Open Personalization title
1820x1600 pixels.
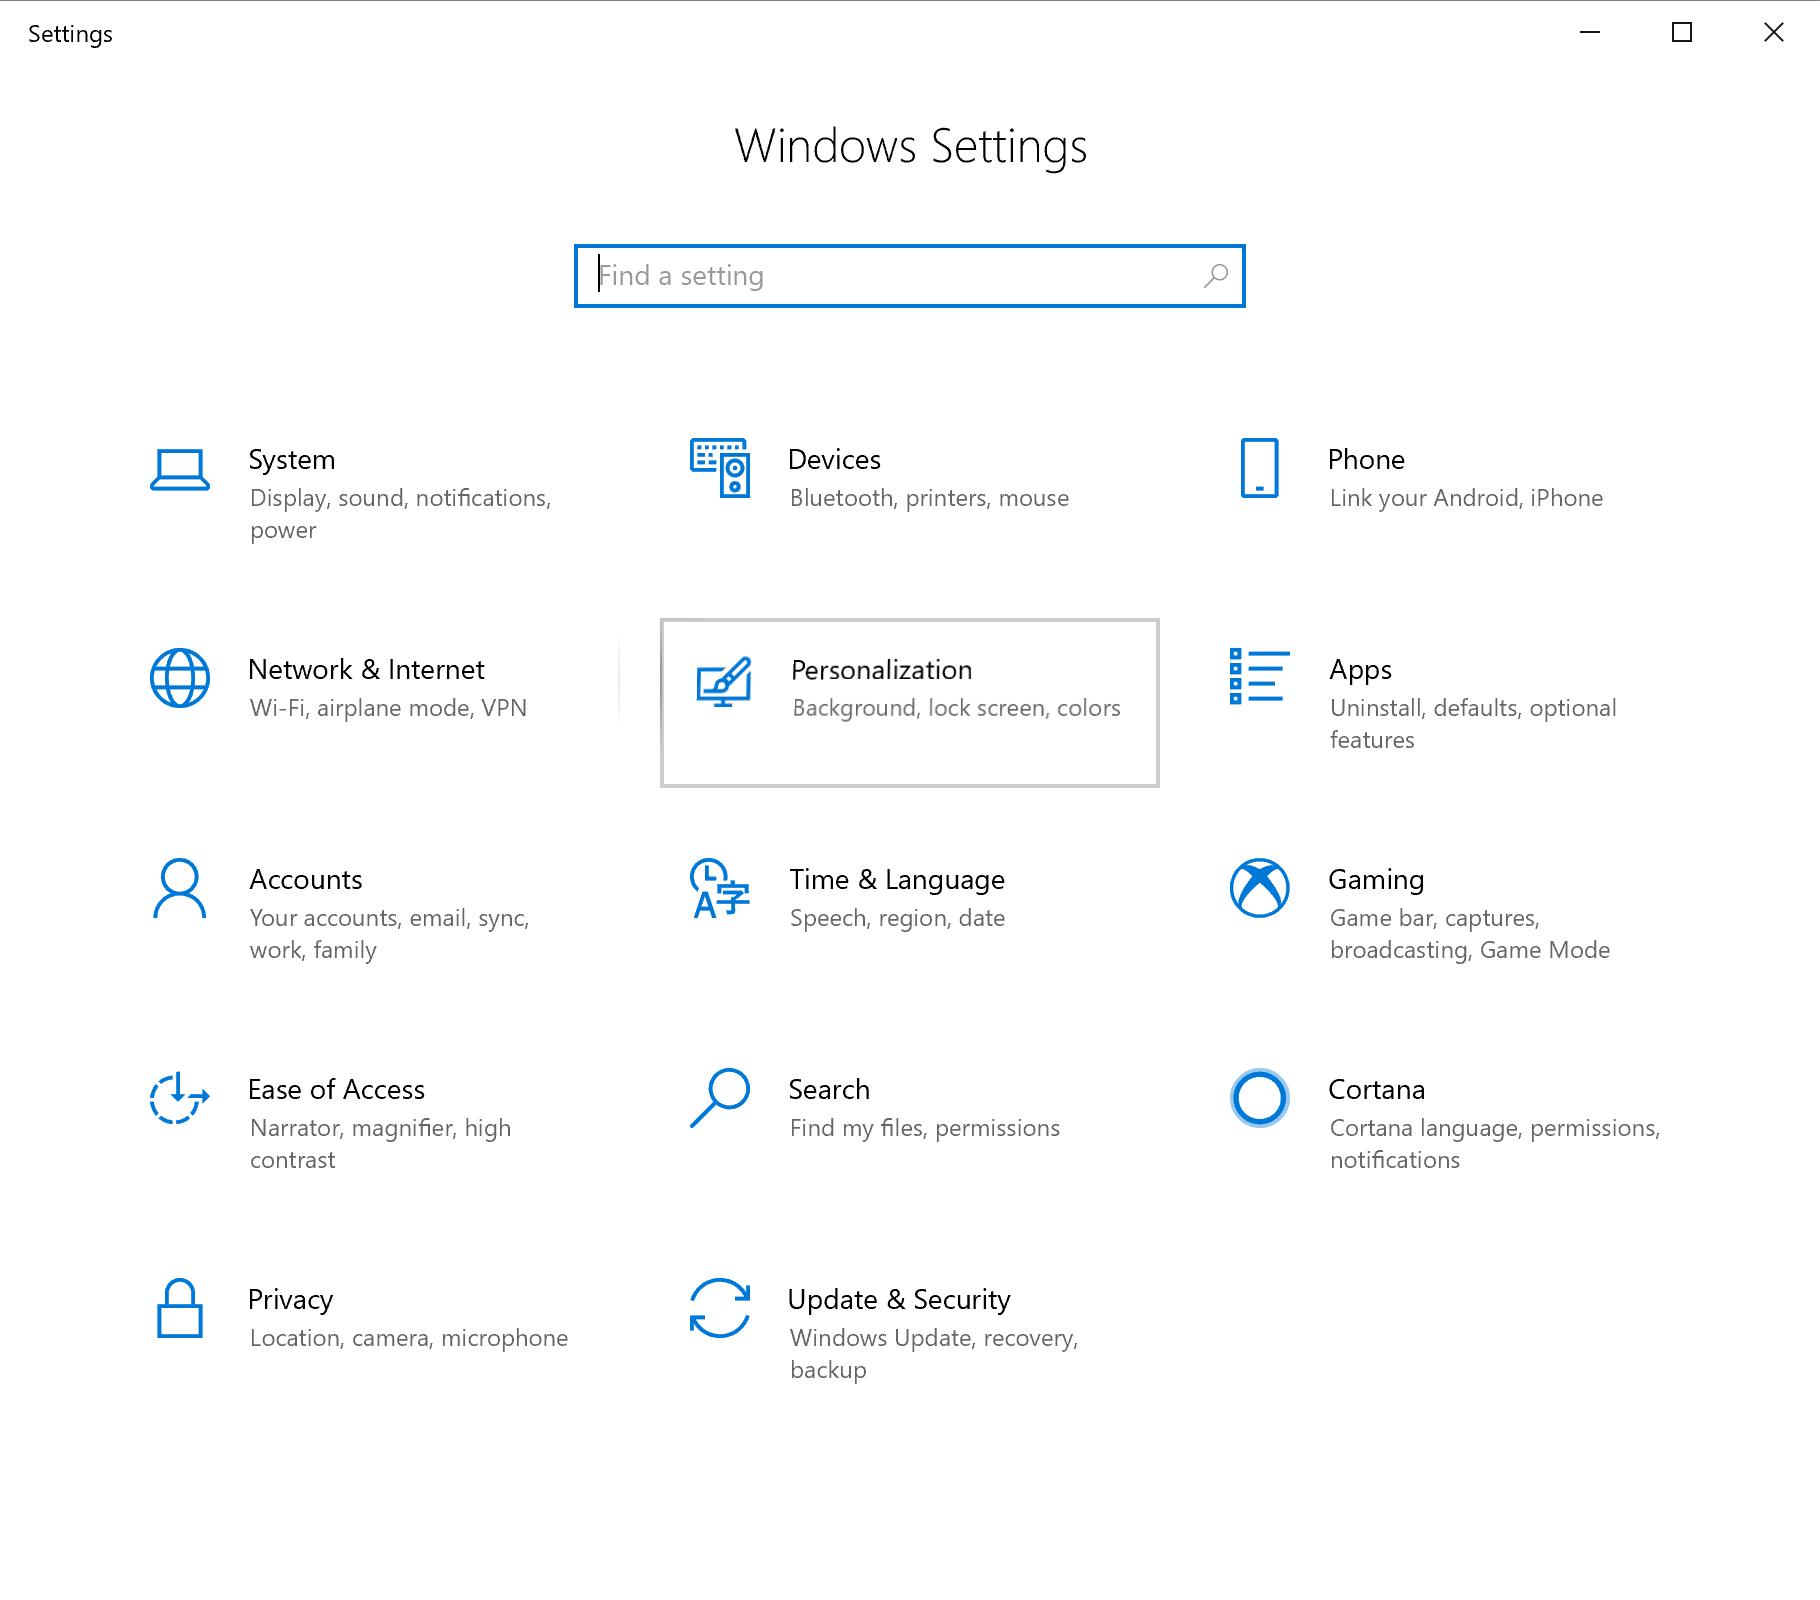882,670
